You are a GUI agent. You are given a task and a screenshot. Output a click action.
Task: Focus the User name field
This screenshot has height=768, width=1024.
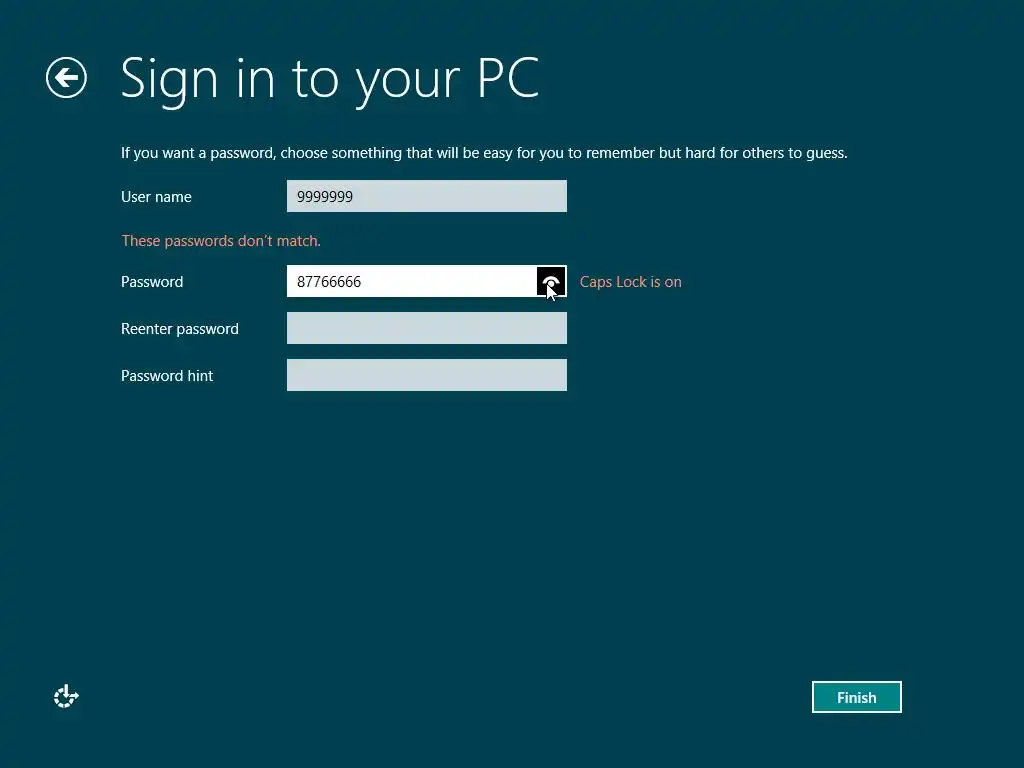[x=426, y=196]
